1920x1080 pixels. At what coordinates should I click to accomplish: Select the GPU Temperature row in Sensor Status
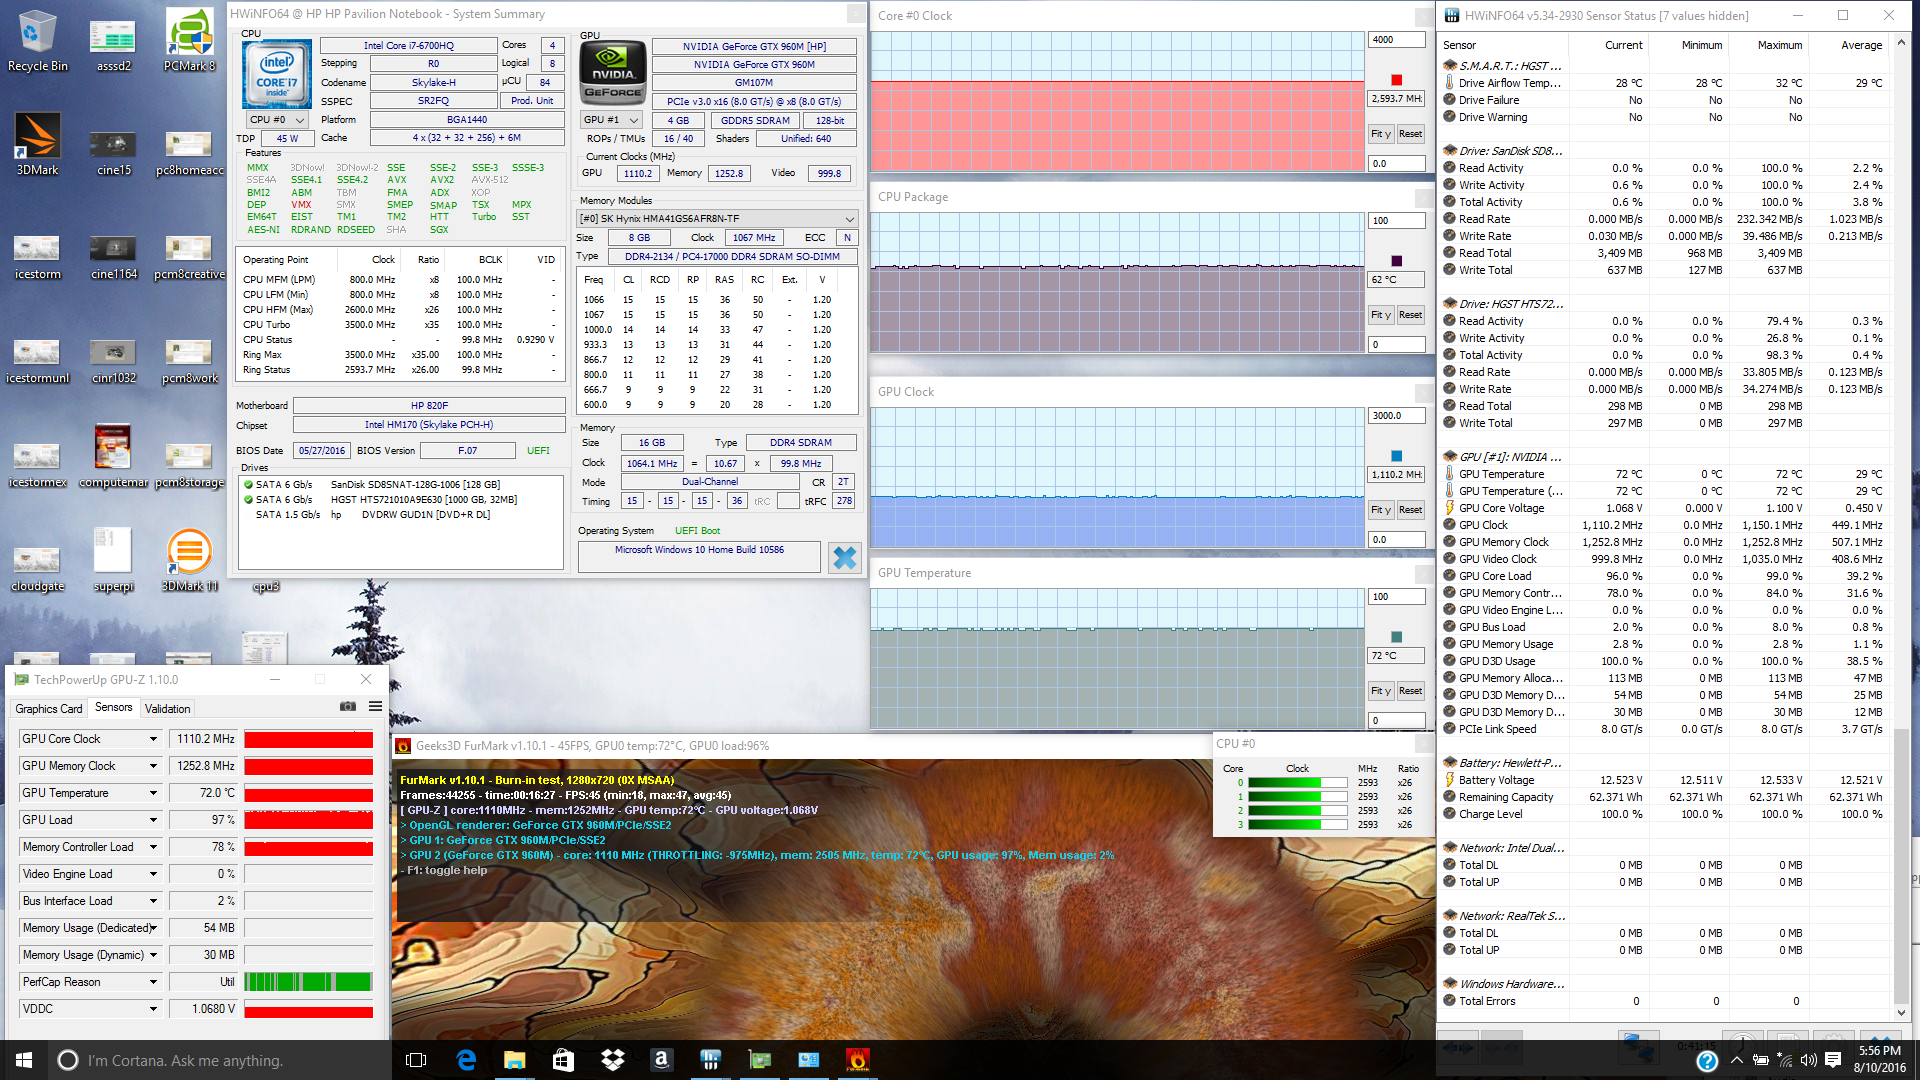coord(1663,474)
